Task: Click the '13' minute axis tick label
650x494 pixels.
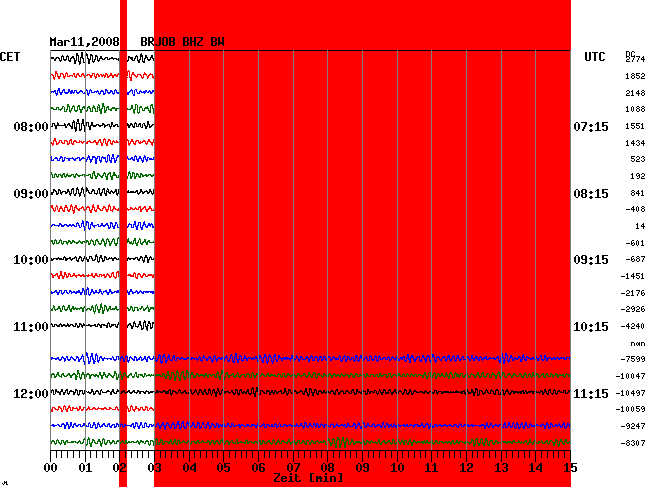Action: [501, 468]
